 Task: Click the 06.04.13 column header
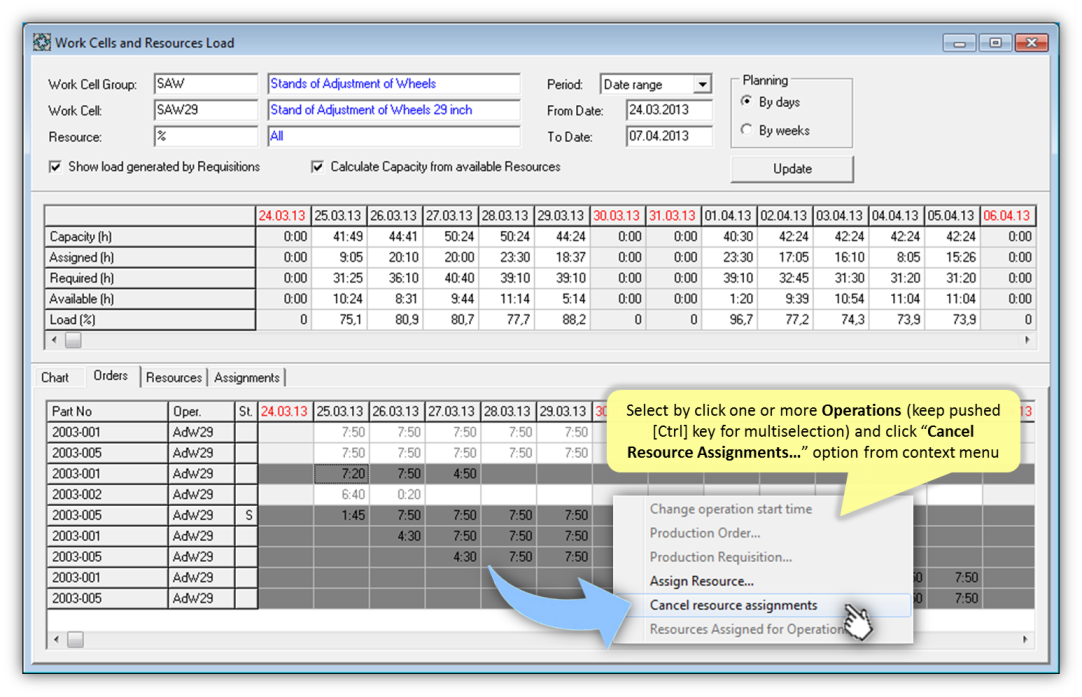click(1007, 216)
